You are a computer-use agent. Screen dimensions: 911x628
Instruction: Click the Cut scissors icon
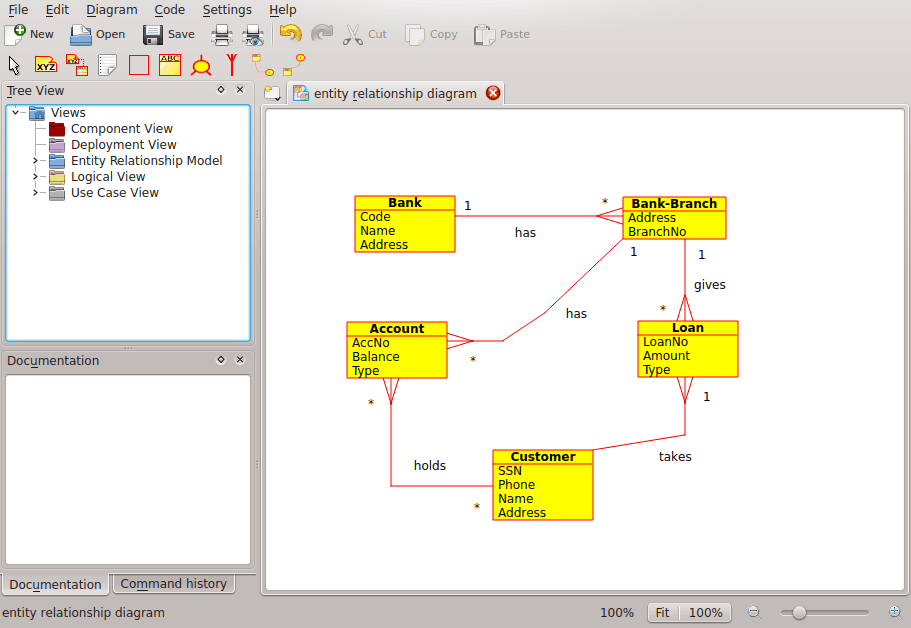pyautogui.click(x=353, y=34)
